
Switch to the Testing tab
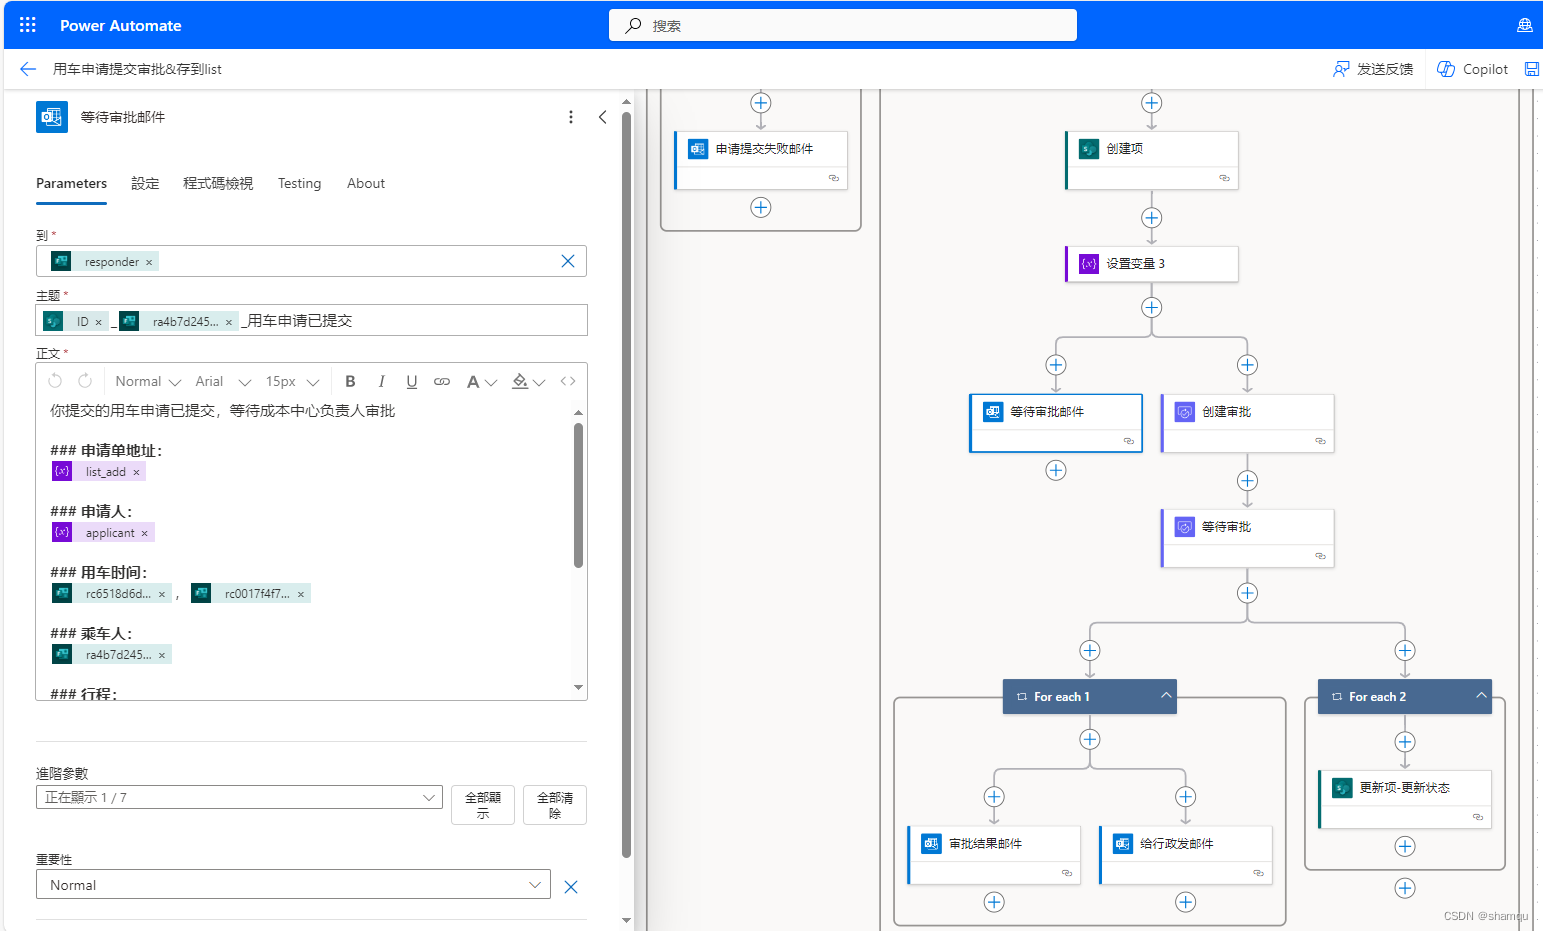tap(299, 183)
